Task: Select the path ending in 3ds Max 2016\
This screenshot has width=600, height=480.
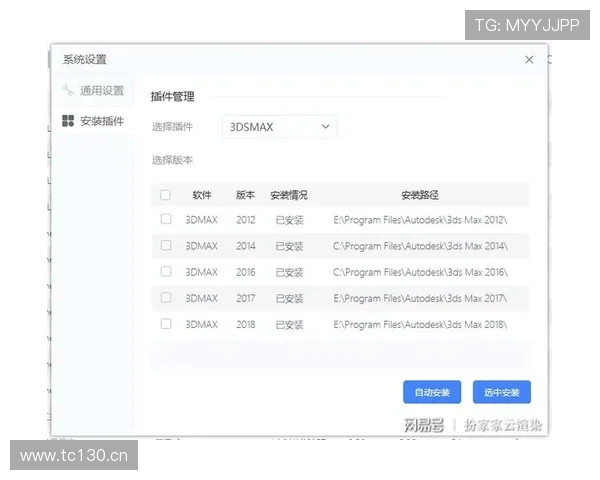Action: click(x=420, y=273)
